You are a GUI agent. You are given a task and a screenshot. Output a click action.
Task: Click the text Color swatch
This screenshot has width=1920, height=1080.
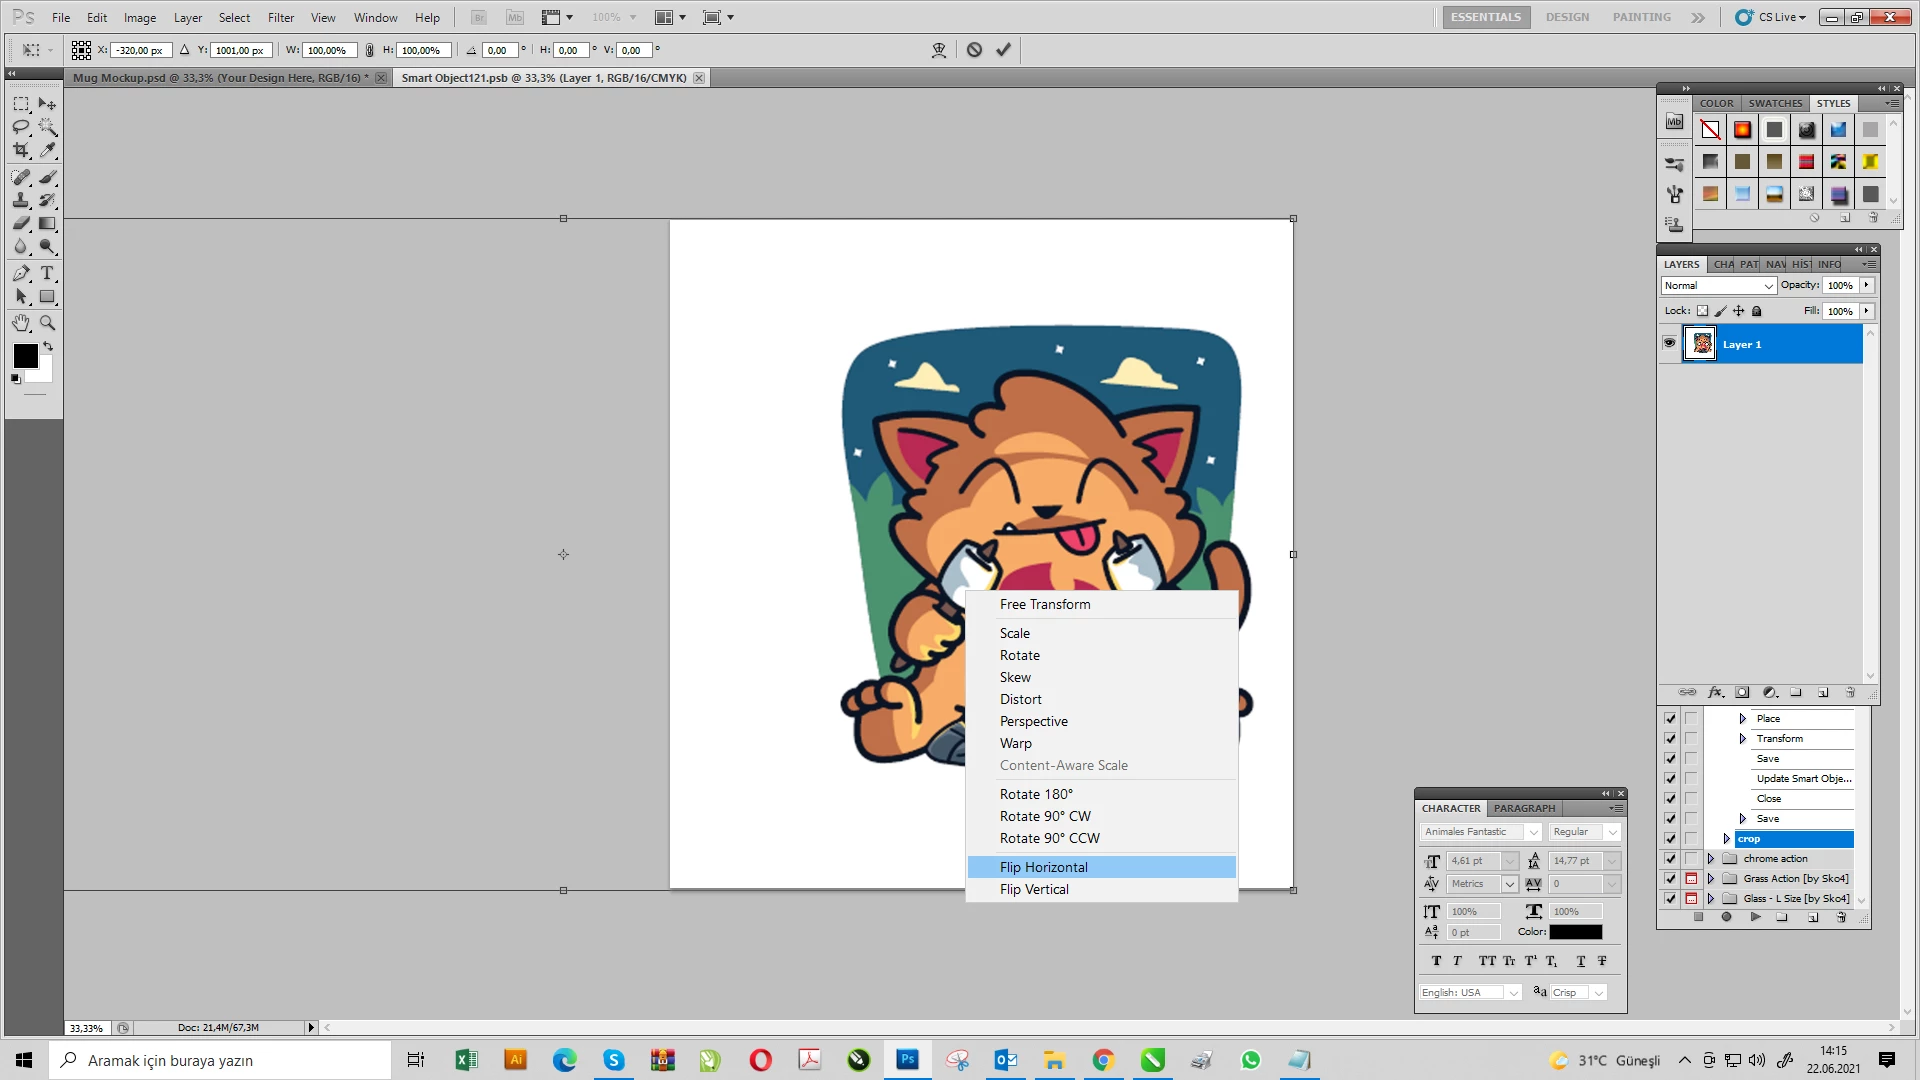(1575, 932)
